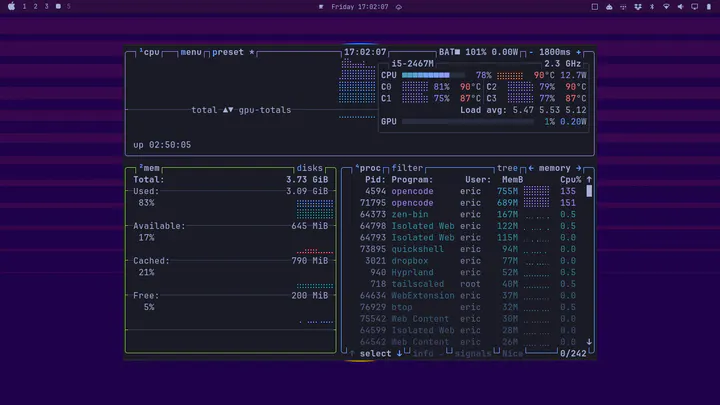Click the Apple logo in the top bar
Image resolution: width=720 pixels, height=405 pixels.
pyautogui.click(x=11, y=6)
